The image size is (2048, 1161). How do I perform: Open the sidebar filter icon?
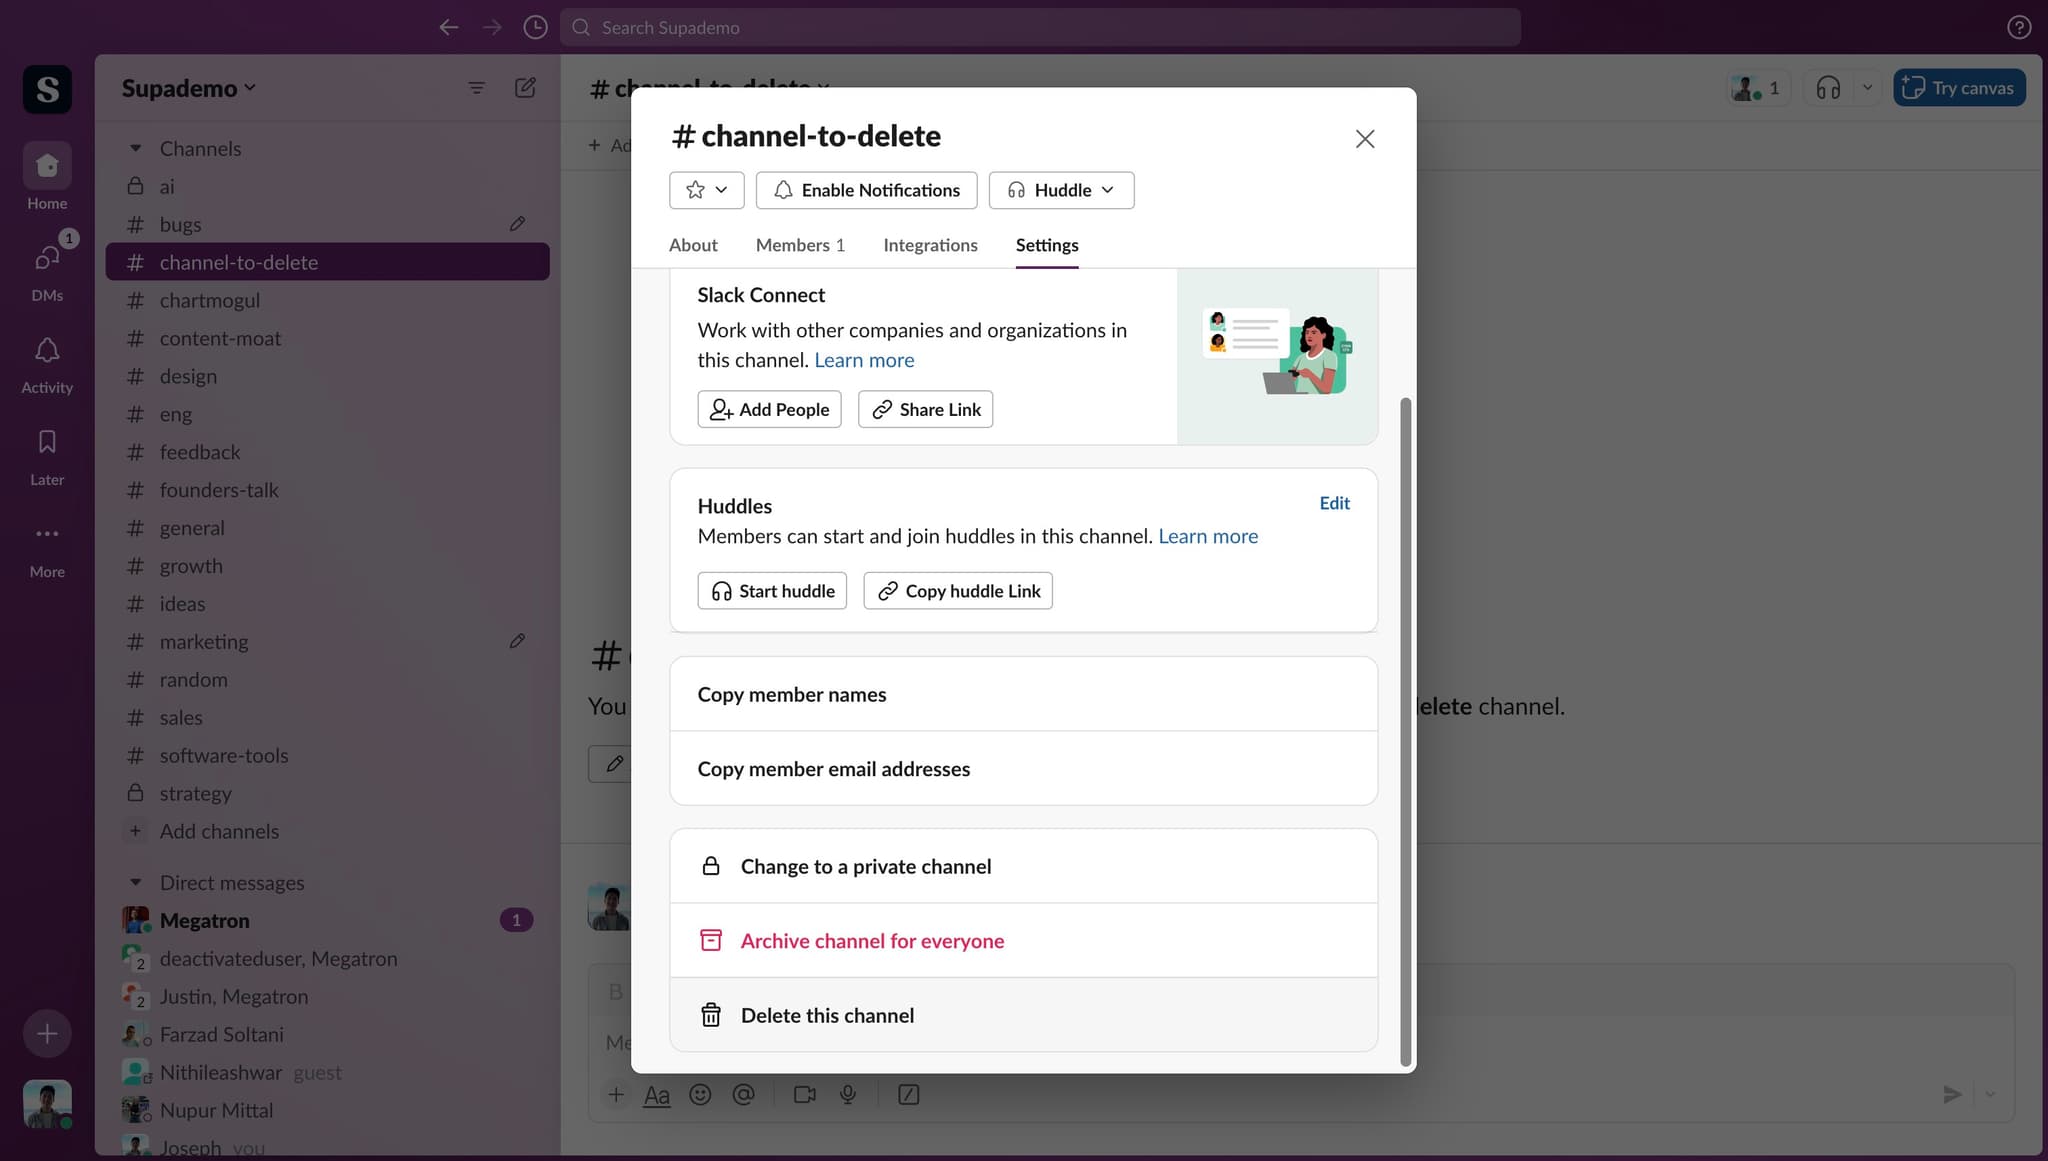tap(476, 88)
